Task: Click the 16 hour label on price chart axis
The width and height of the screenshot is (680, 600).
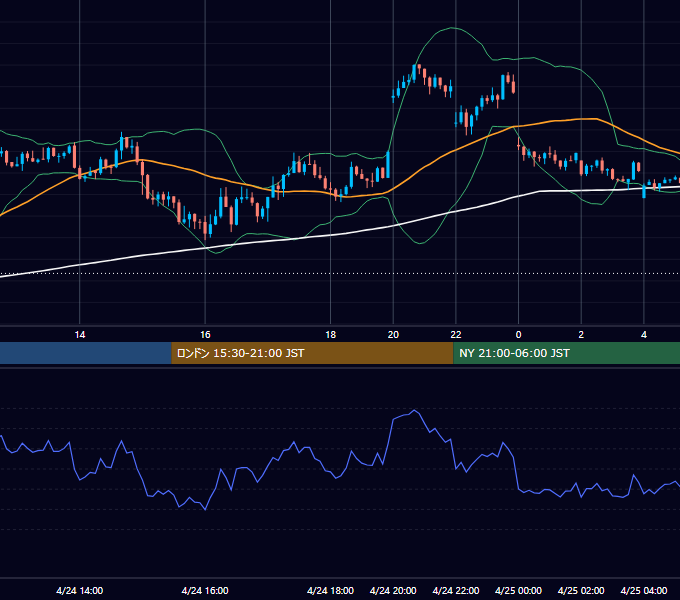Action: (205, 335)
